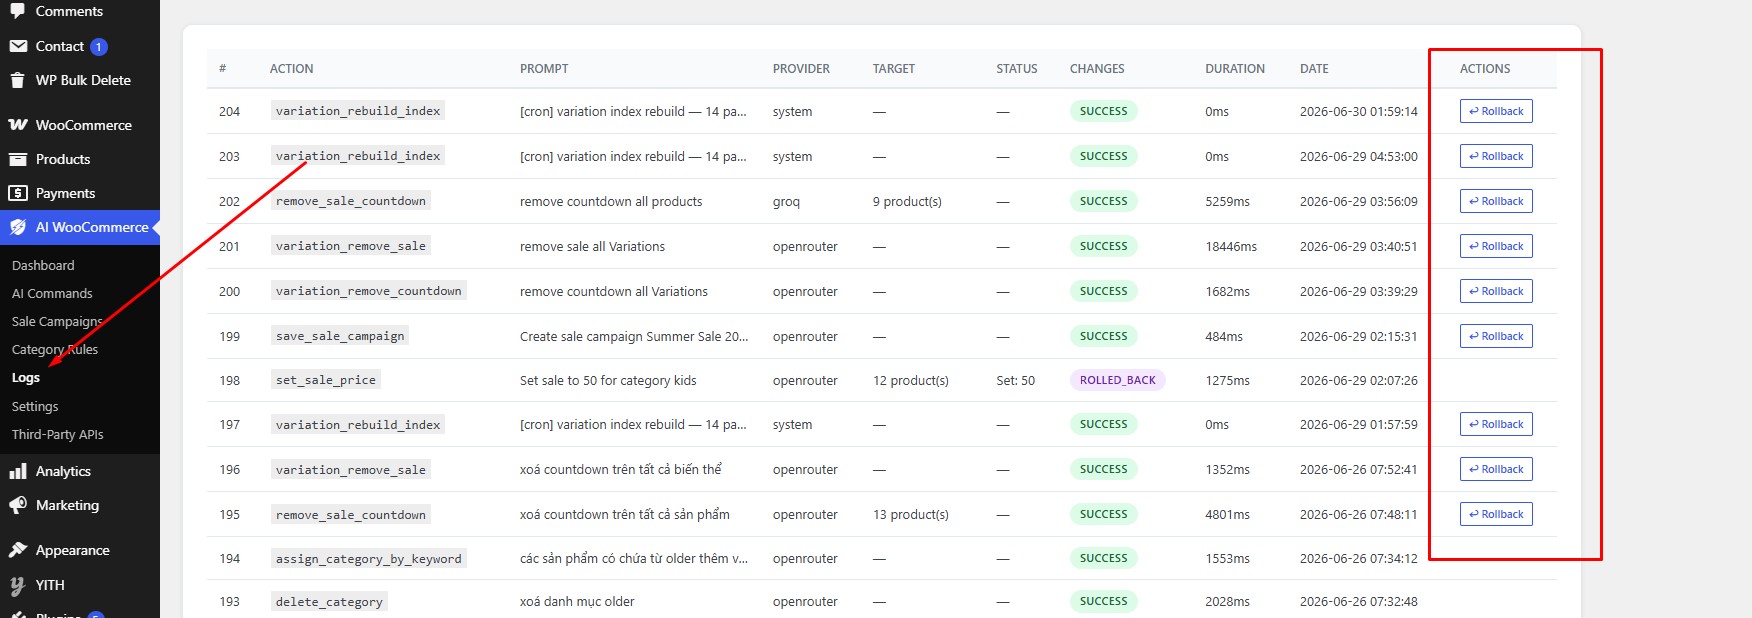This screenshot has height=618, width=1752.
Task: Click the STATUS column header
Action: [1017, 69]
